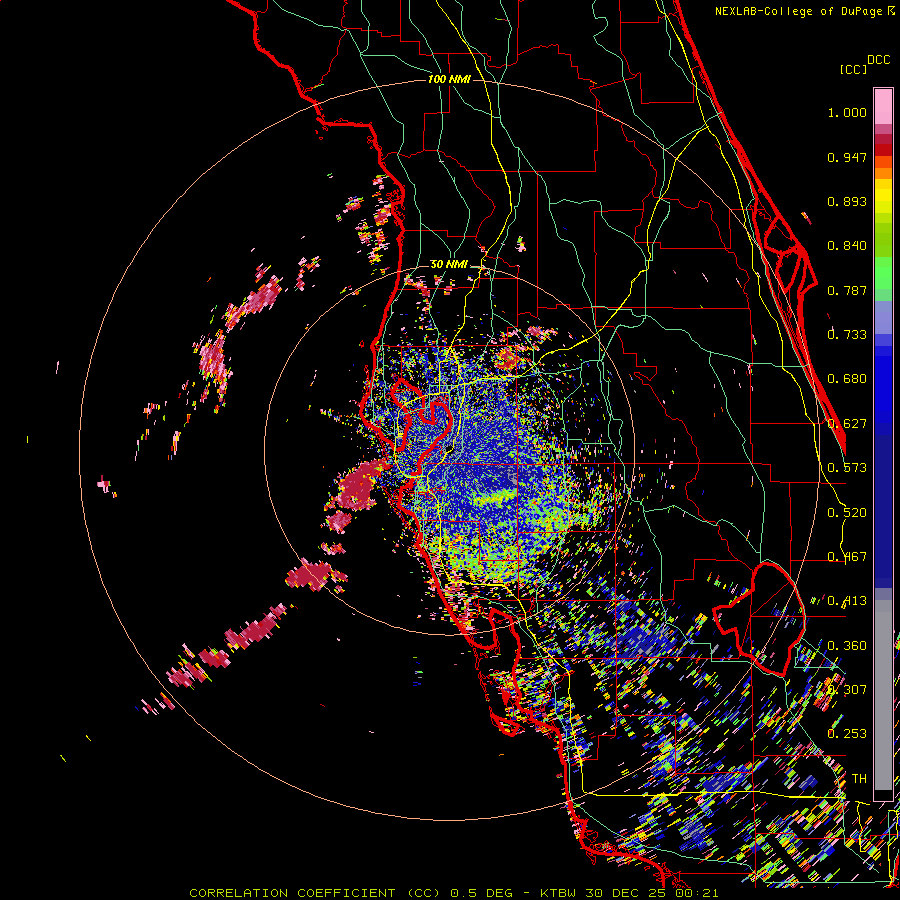Click the 30 DEC 25 00:21 timestamp
900x900 pixels.
tap(651, 893)
